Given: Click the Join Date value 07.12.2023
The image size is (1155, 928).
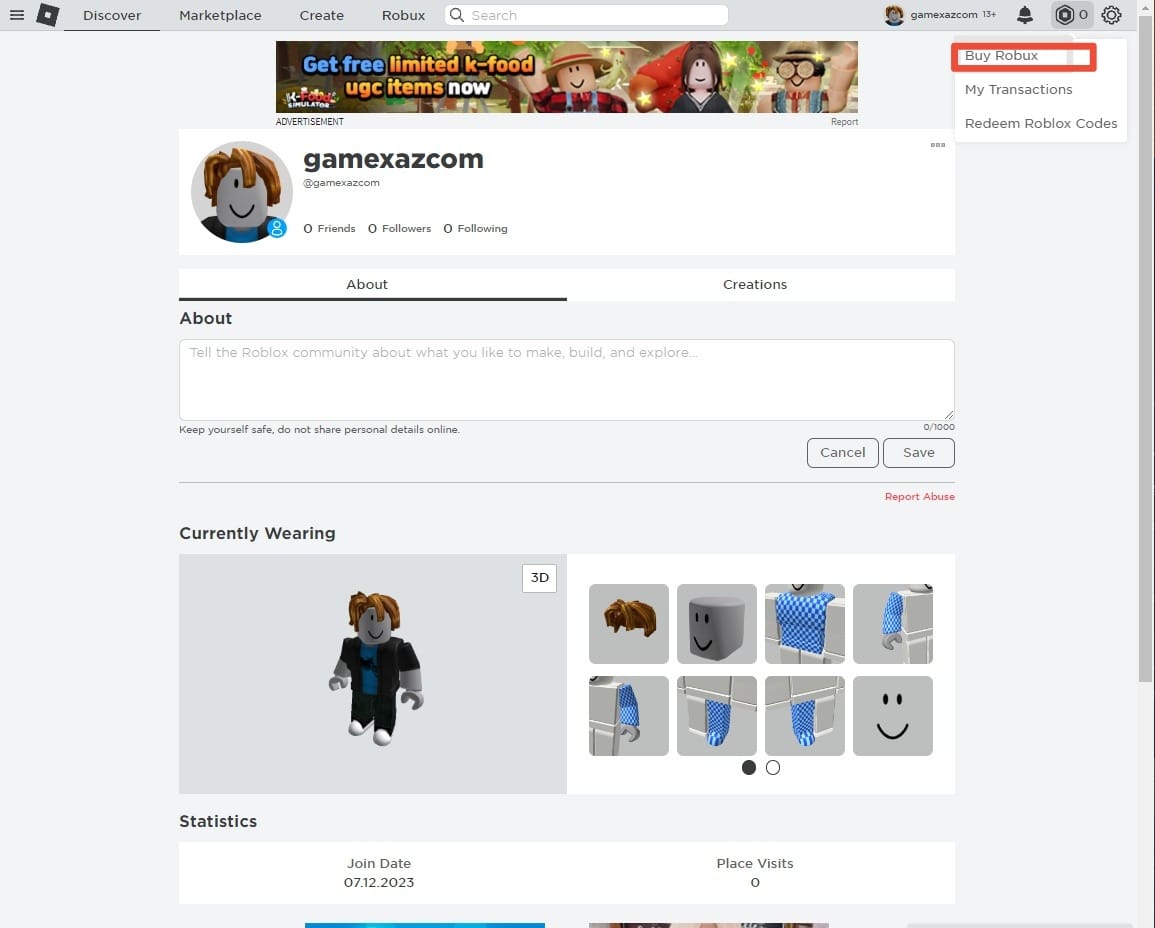Looking at the screenshot, I should click(379, 882).
